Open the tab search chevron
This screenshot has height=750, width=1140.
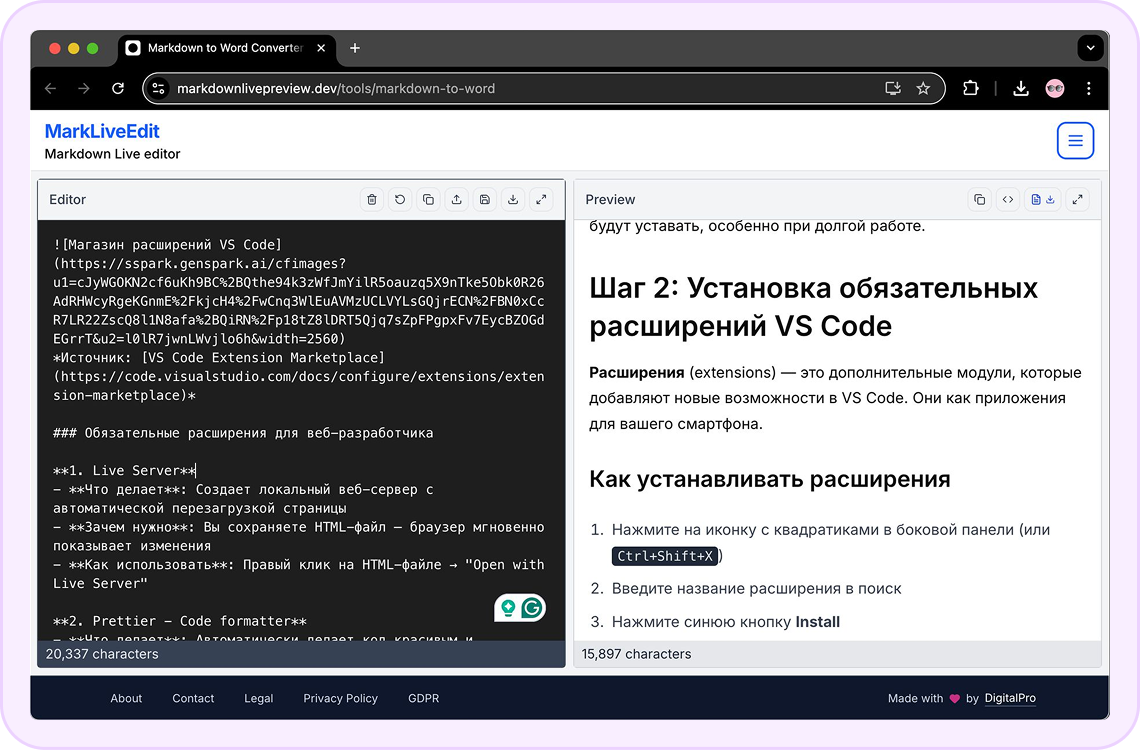coord(1090,47)
